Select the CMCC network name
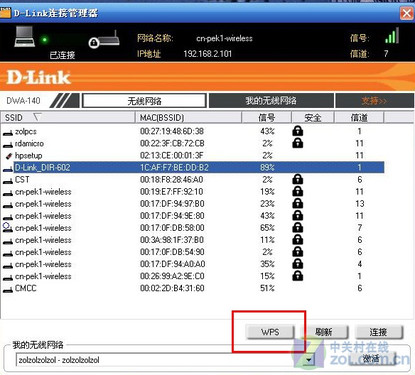This screenshot has height=375, width=415. coord(26,288)
